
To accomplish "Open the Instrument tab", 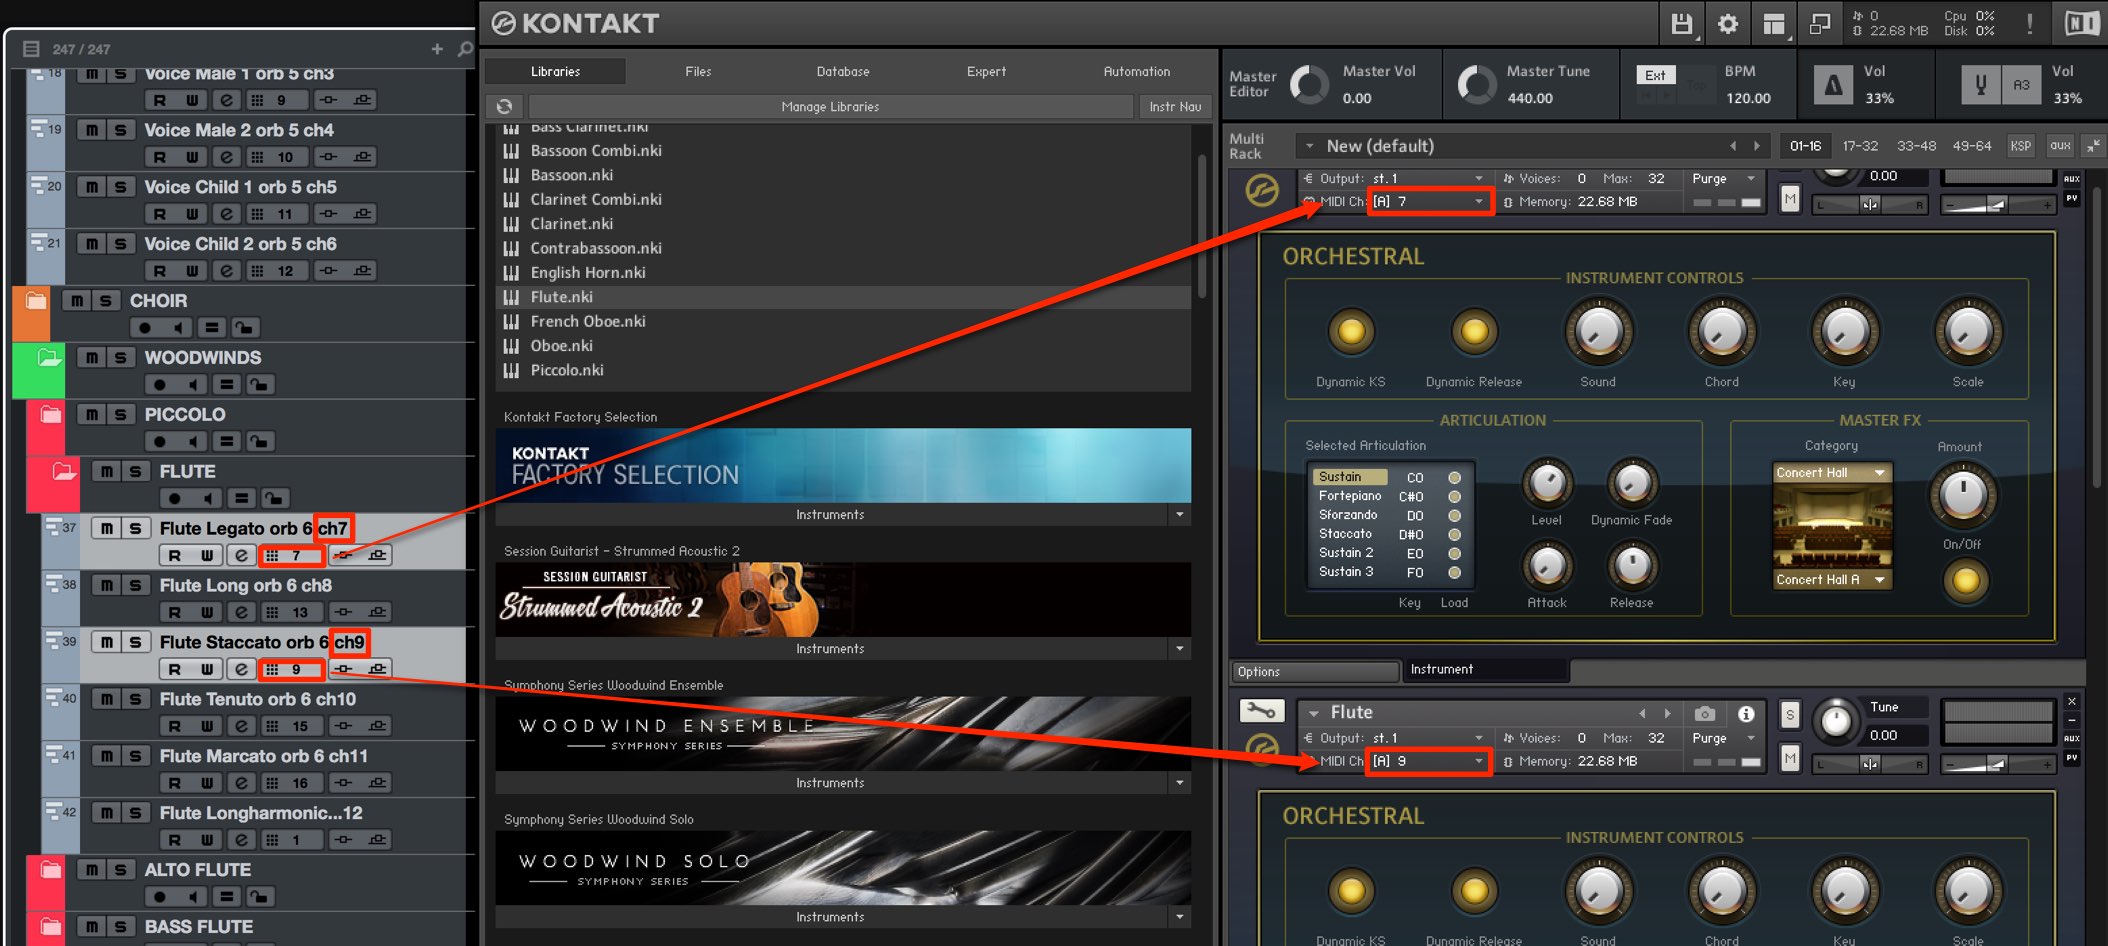I will [x=1487, y=670].
